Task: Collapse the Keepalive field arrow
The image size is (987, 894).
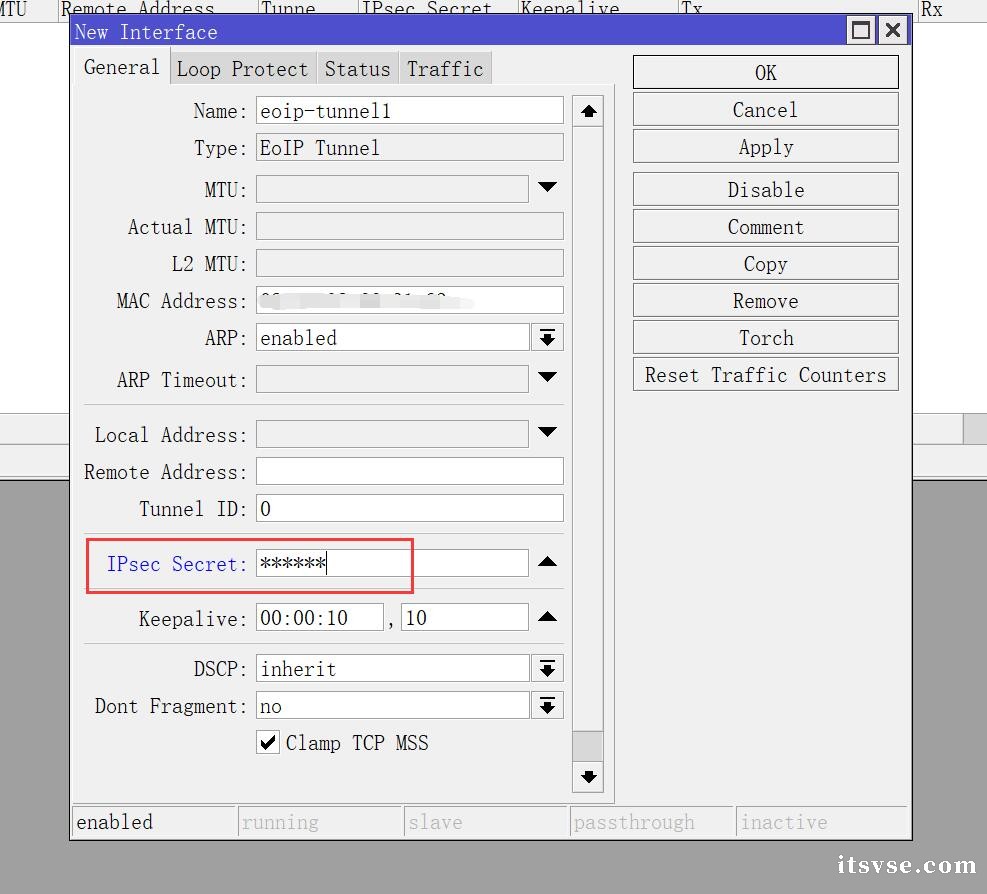Action: pos(547,617)
